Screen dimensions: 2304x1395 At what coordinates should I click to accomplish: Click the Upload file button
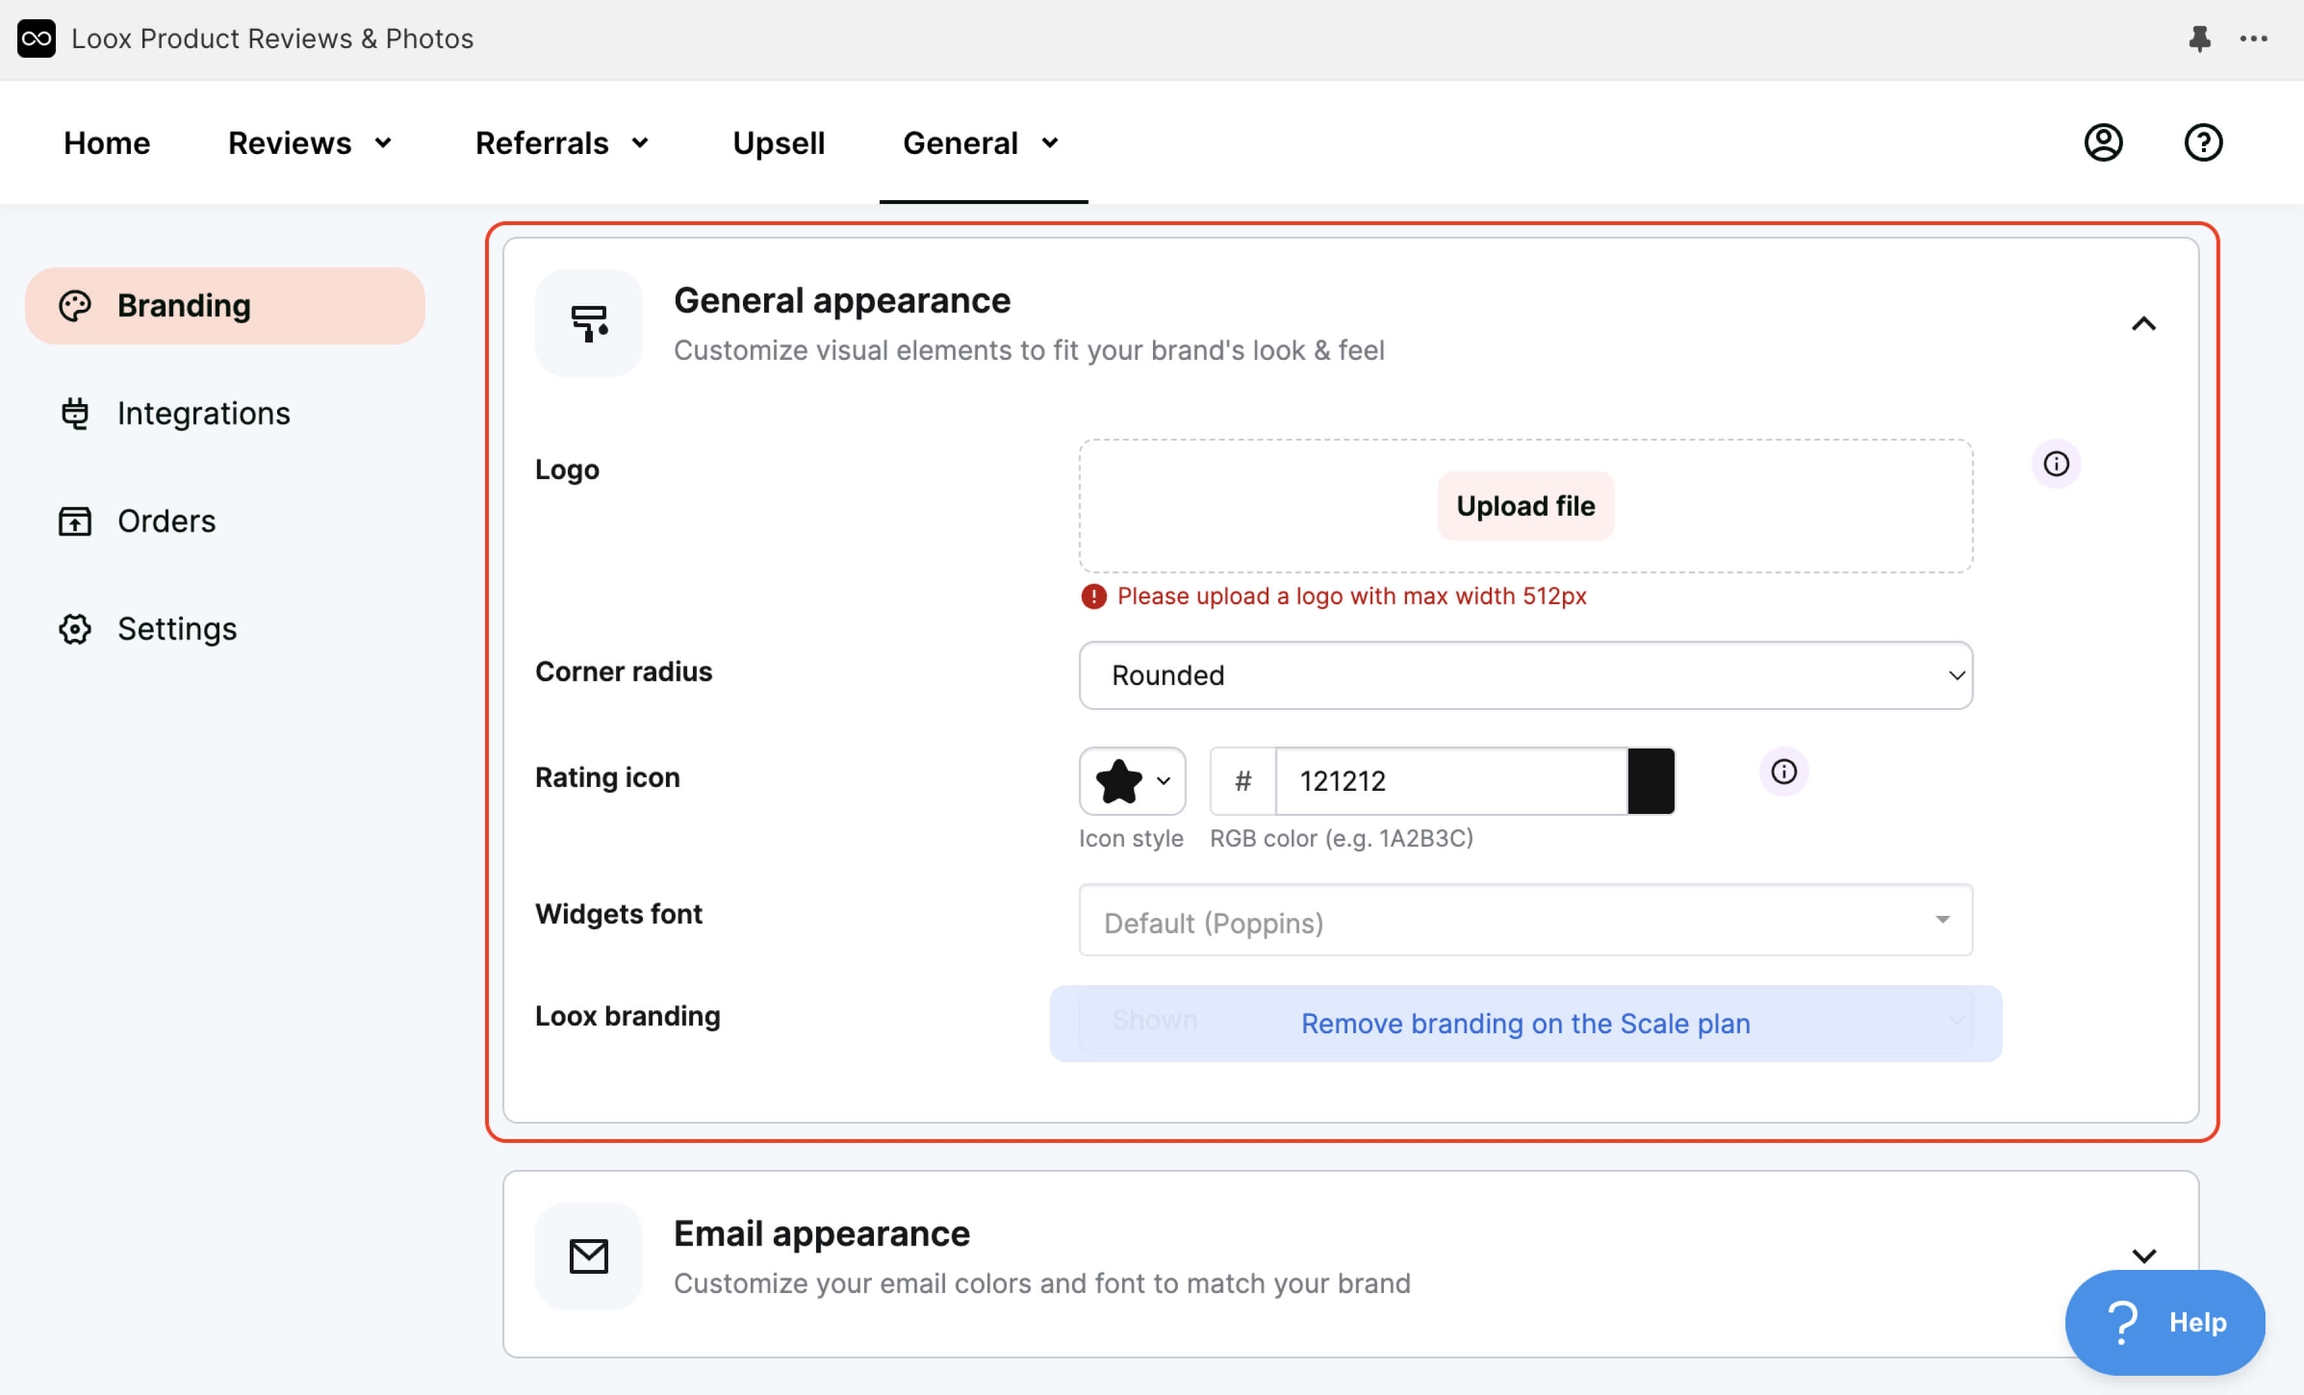1524,505
